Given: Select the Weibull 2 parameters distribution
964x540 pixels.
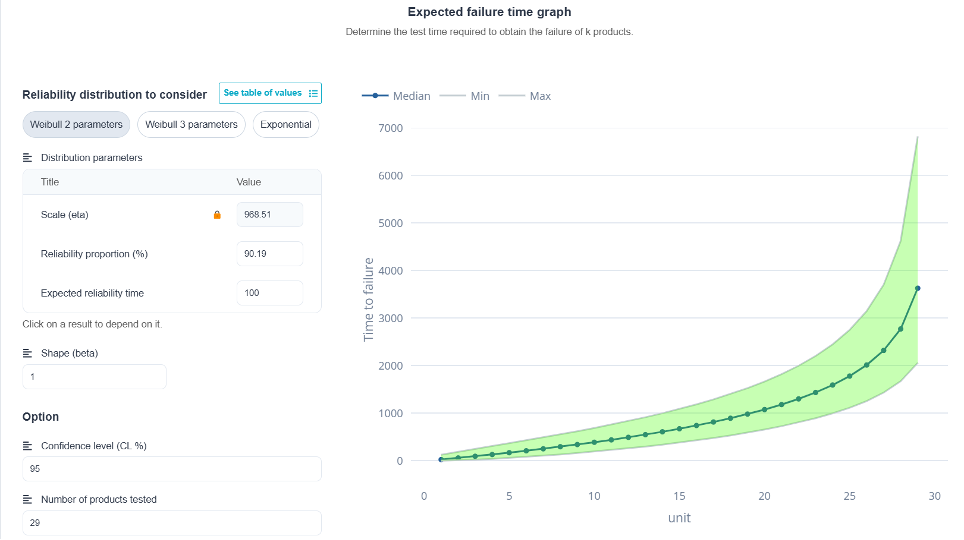Looking at the screenshot, I should click(x=76, y=125).
